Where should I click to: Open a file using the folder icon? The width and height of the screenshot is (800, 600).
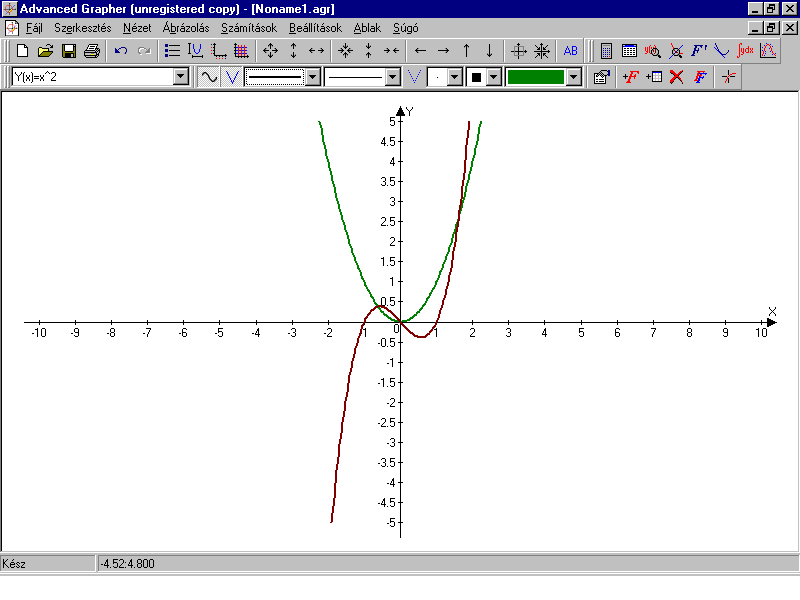(45, 51)
